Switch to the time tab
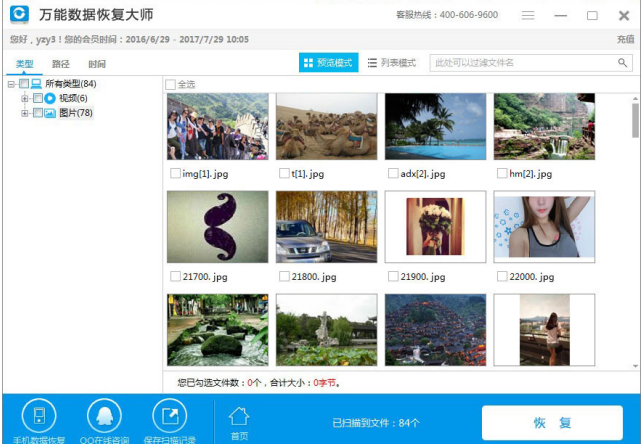This screenshot has height=444, width=643. pyautogui.click(x=97, y=63)
